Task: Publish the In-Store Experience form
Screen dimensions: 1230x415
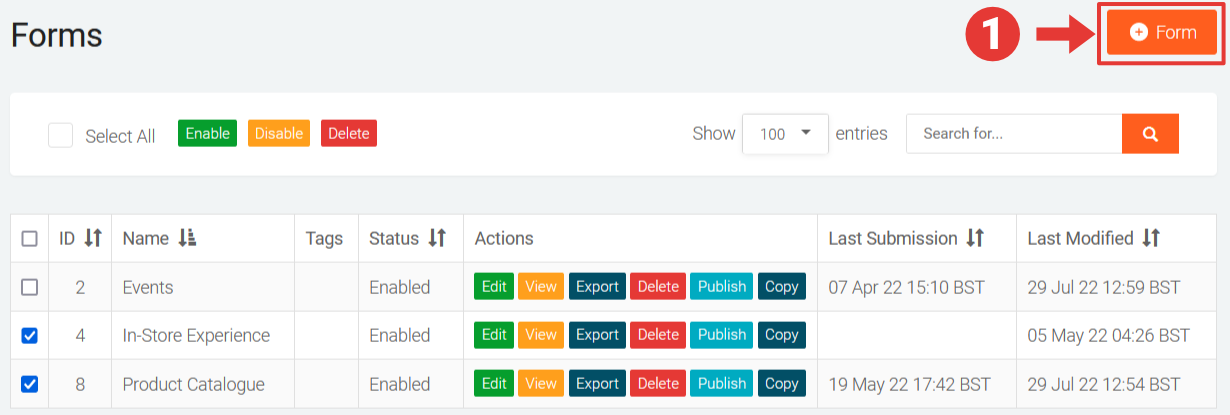Action: click(721, 335)
